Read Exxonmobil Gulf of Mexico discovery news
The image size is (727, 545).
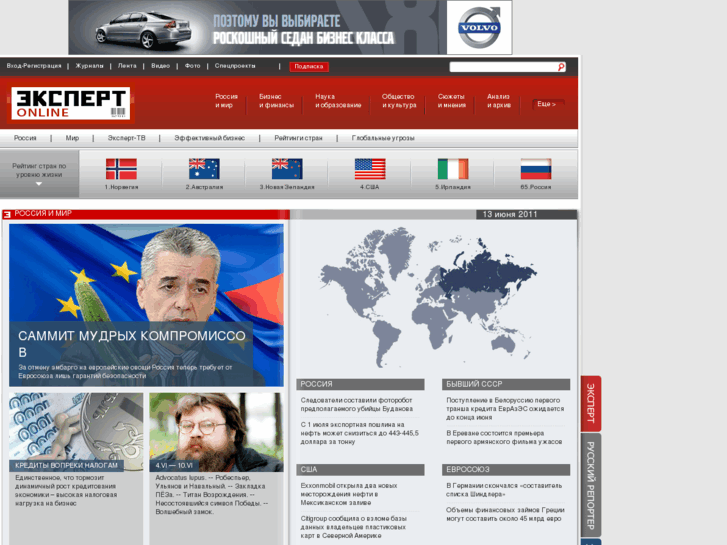(x=349, y=494)
